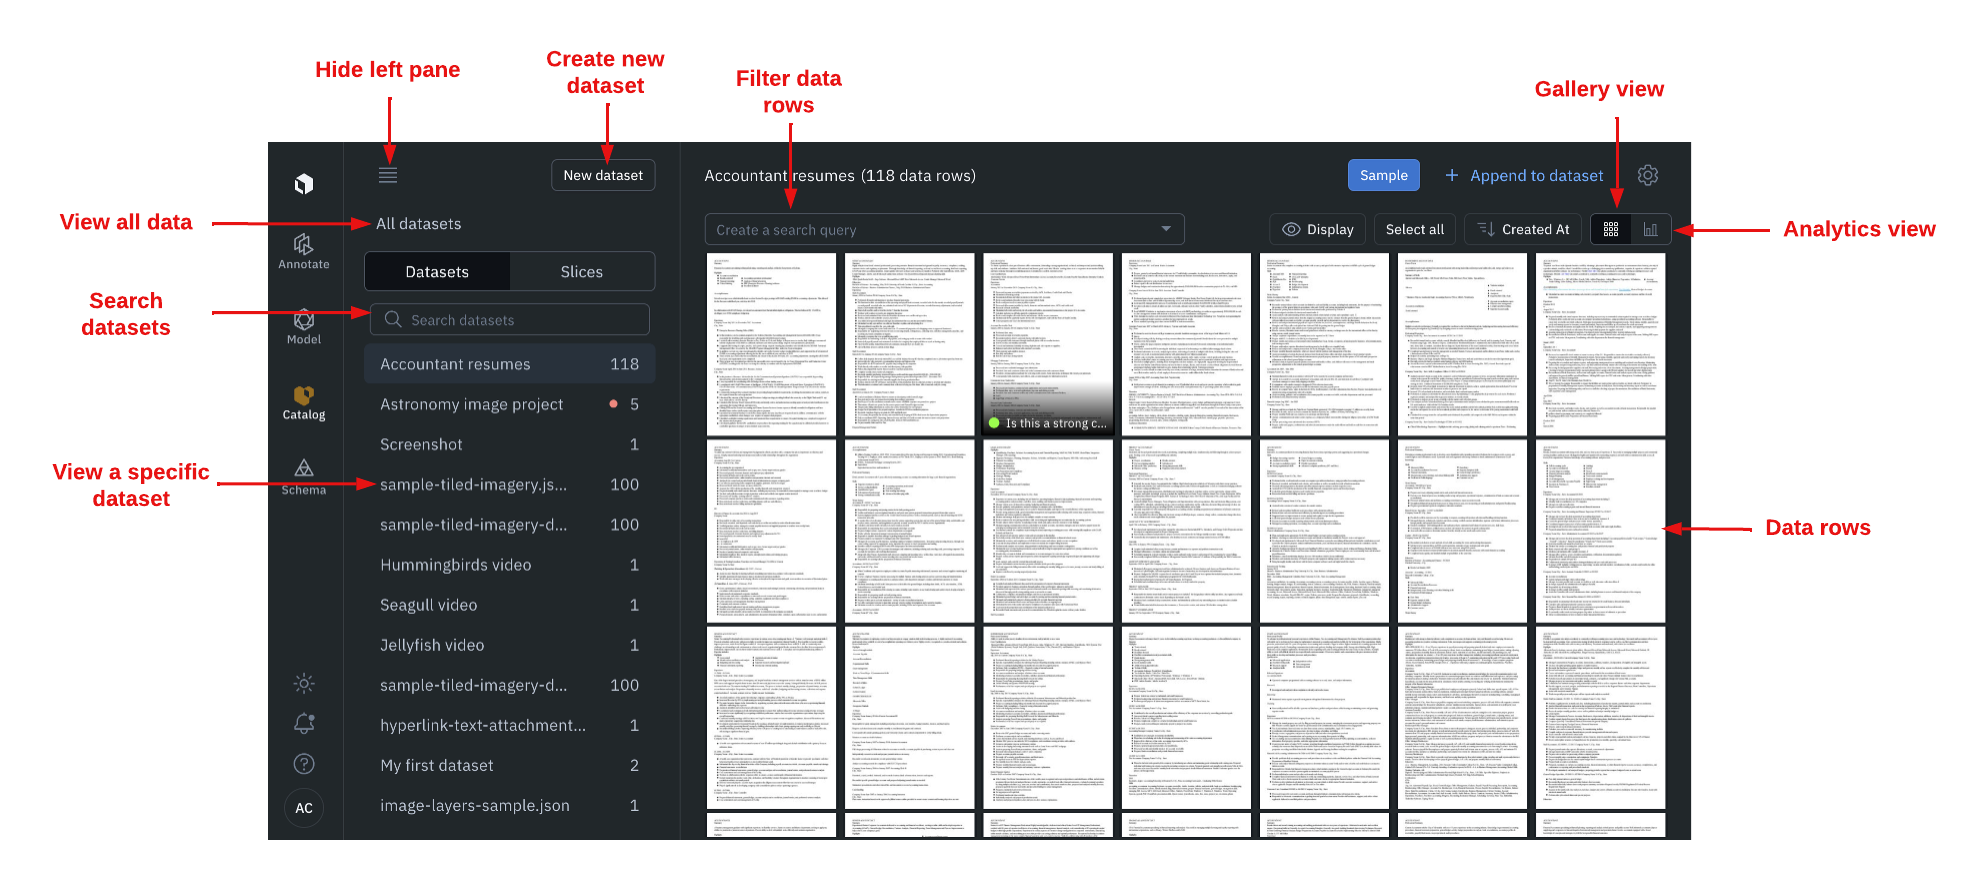1986x880 pixels.
Task: Click the Accountant resumes (118 data rows) title
Action: [x=840, y=176]
